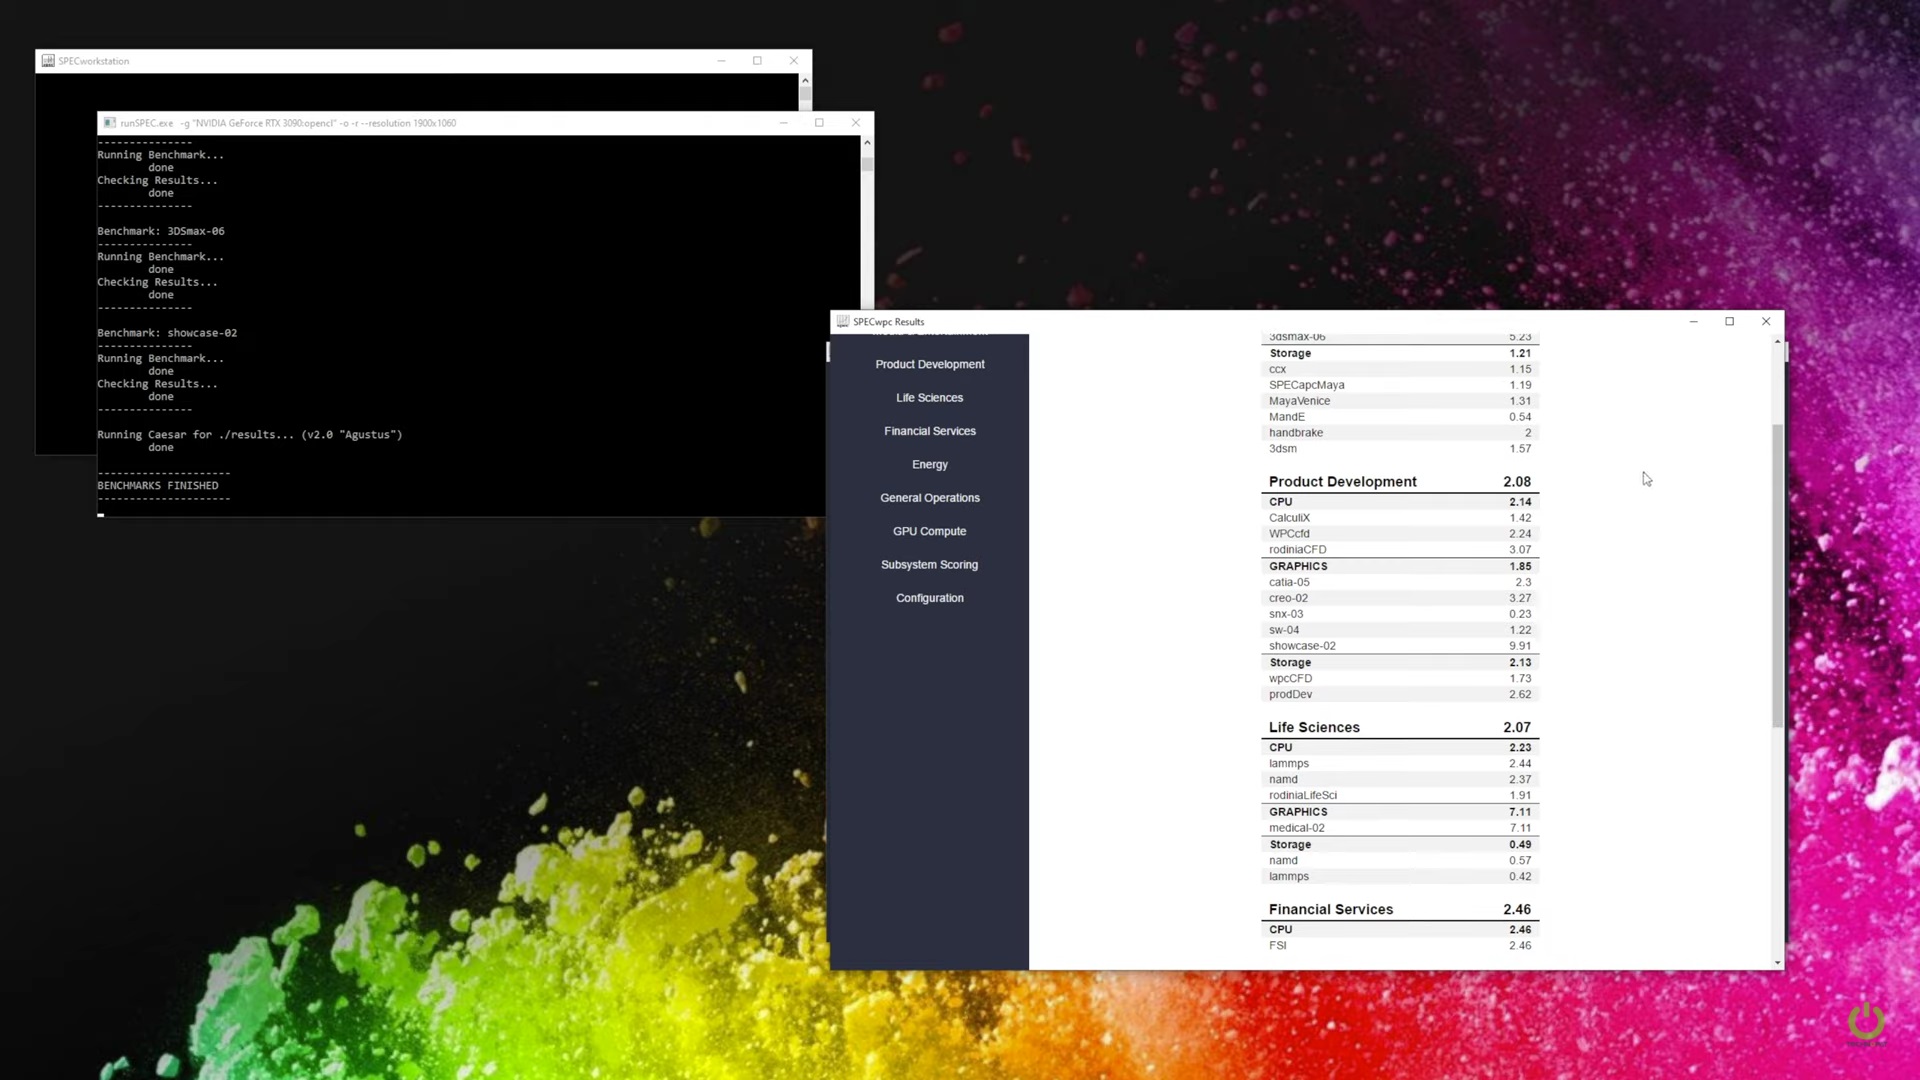This screenshot has height=1080, width=1920.
Task: Close the runSPEC.exe console window
Action: (855, 123)
